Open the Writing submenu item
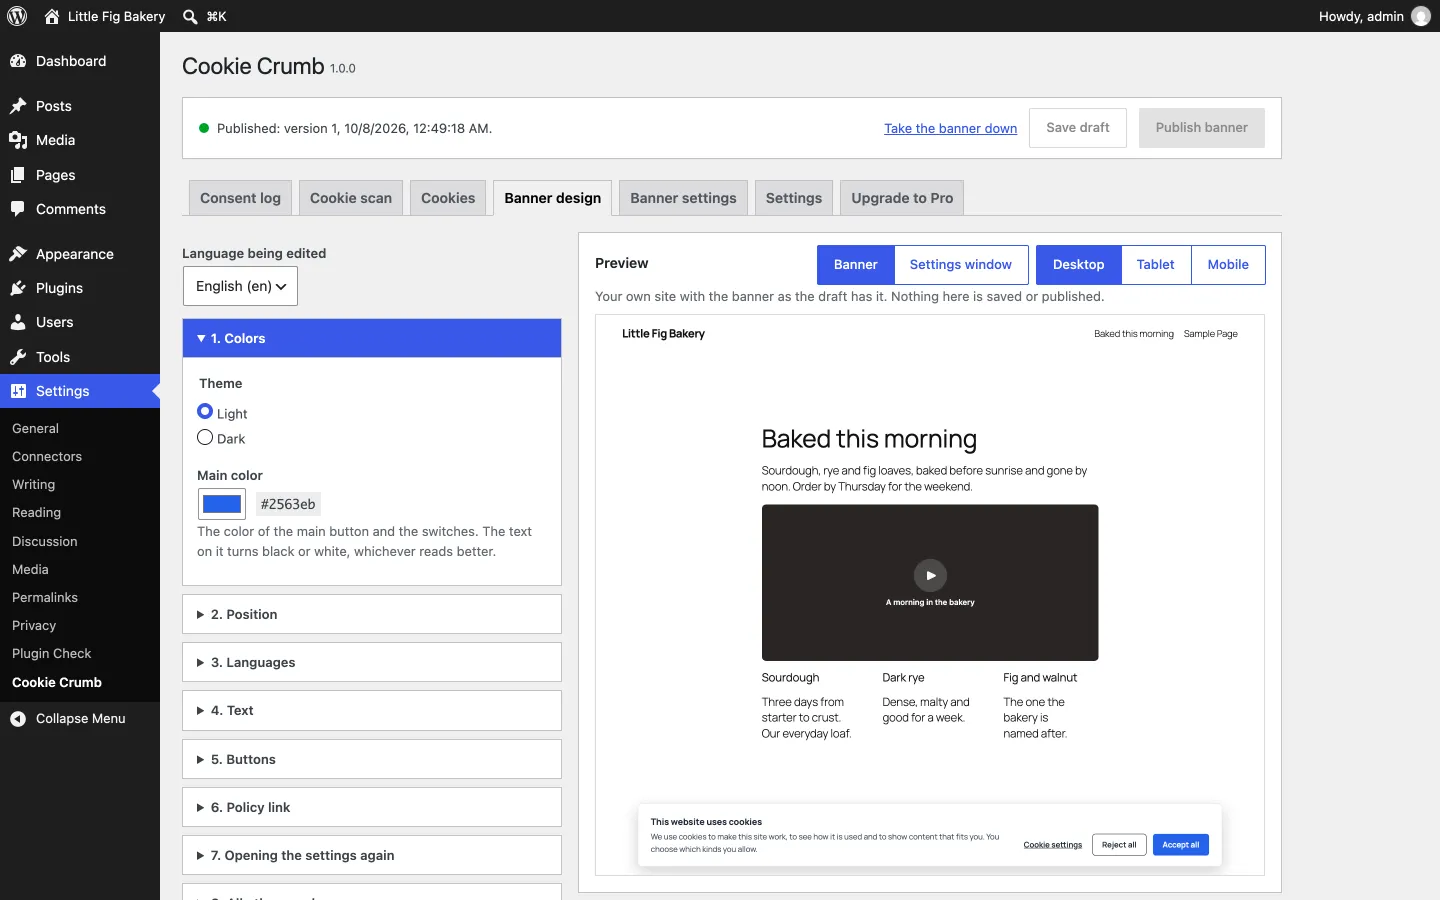This screenshot has width=1440, height=900. [34, 484]
